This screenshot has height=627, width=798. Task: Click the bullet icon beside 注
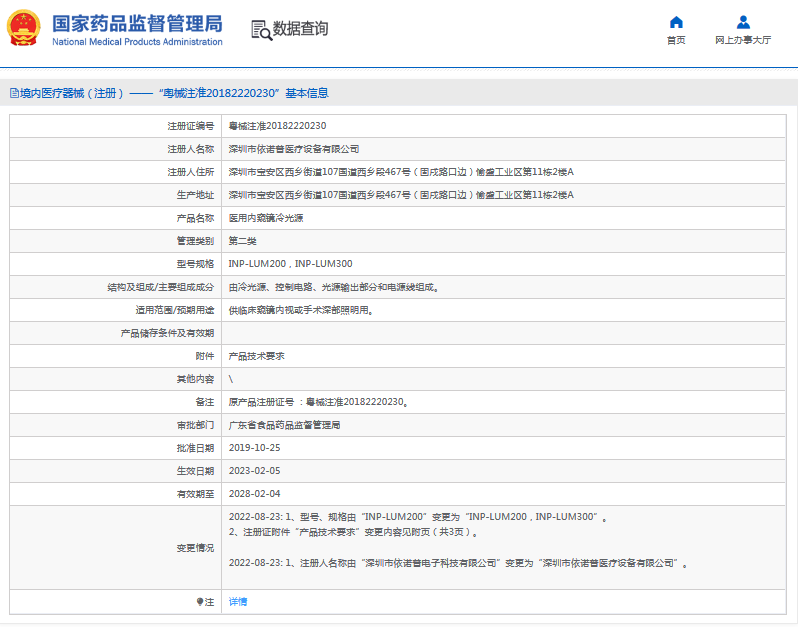[200, 602]
